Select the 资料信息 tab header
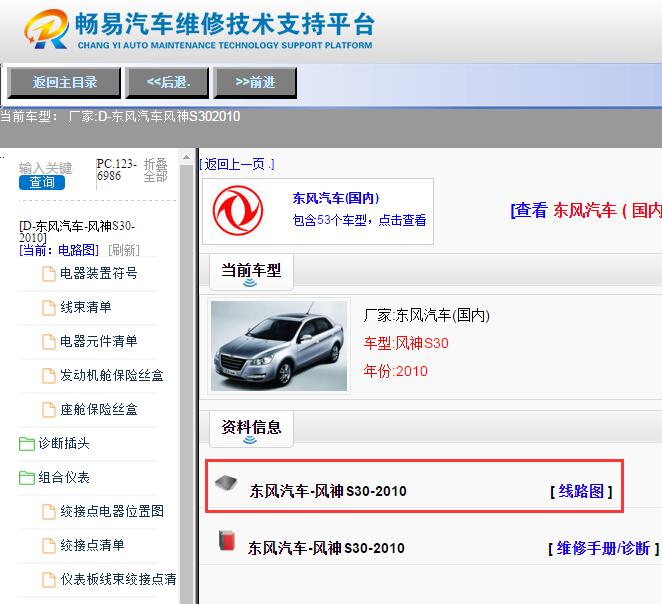This screenshot has height=604, width=662. point(251,429)
